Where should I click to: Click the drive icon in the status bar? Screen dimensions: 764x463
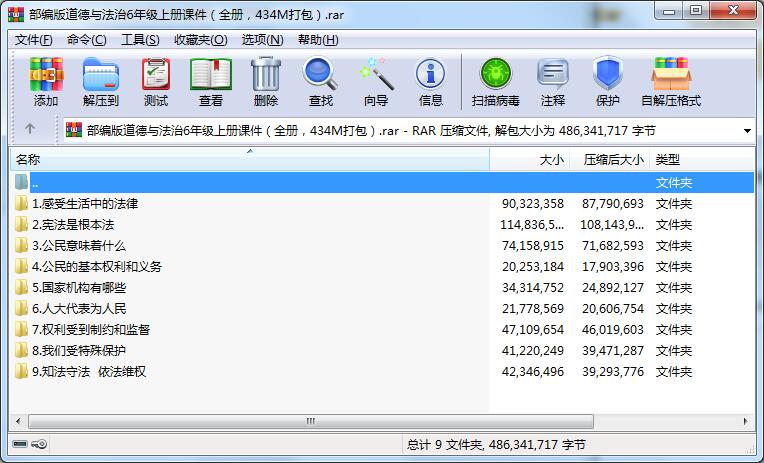[20, 444]
